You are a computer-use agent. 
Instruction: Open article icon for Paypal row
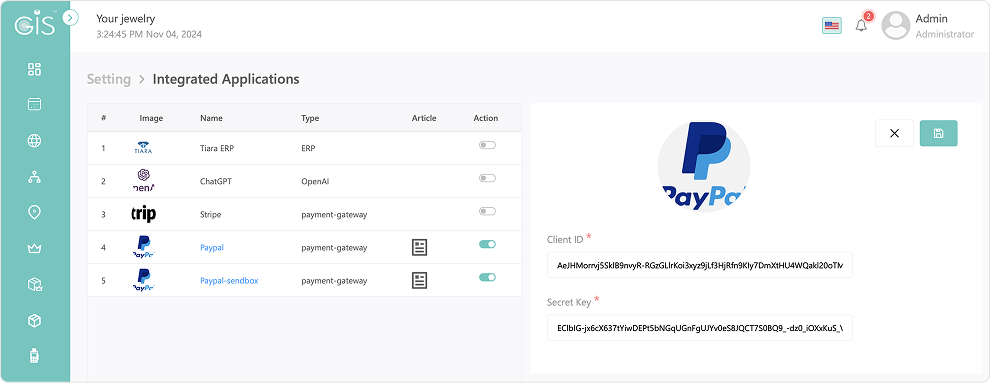pos(419,247)
